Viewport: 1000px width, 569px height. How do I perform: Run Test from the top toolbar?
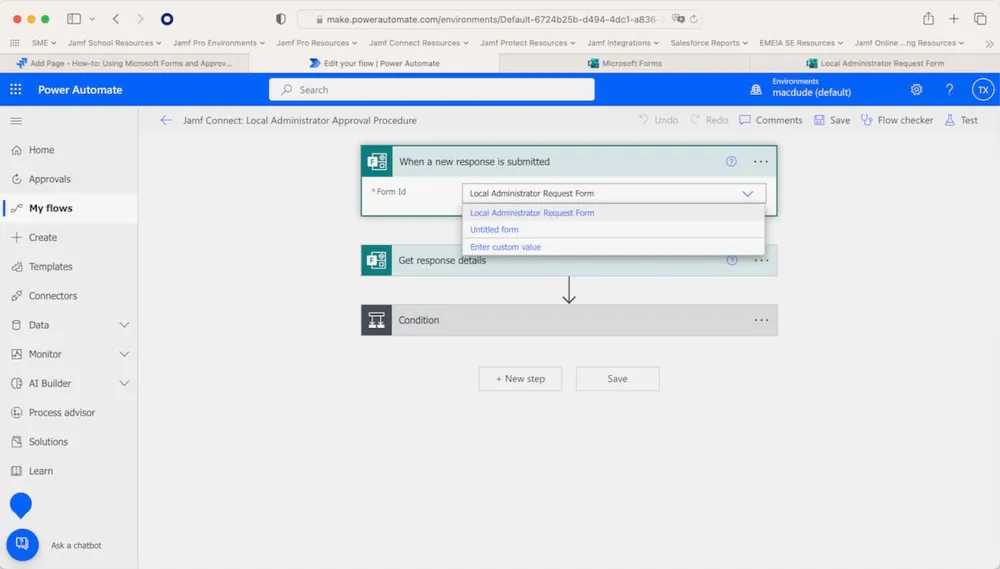(x=961, y=120)
